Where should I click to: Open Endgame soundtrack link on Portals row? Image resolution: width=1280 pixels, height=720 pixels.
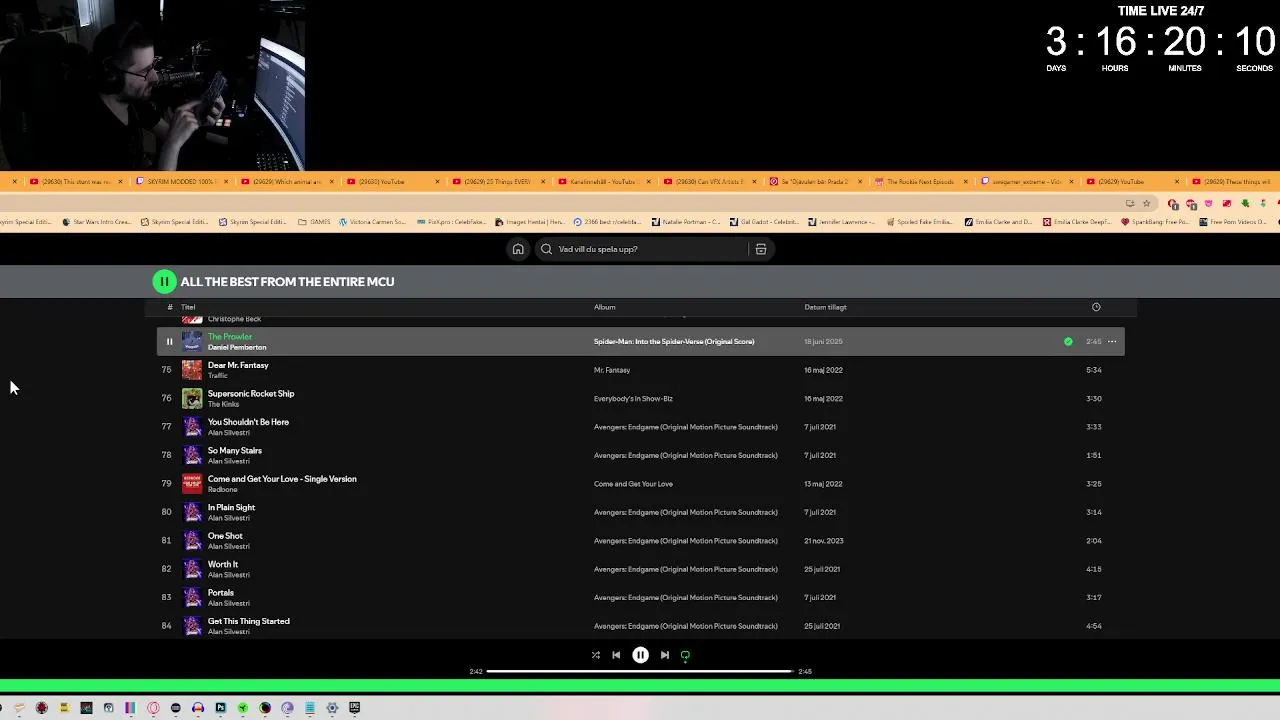(686, 598)
